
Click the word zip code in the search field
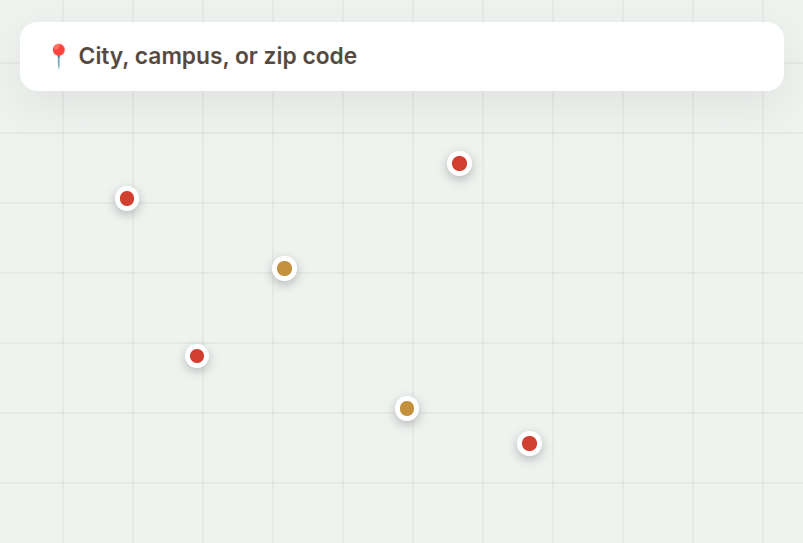(310, 56)
